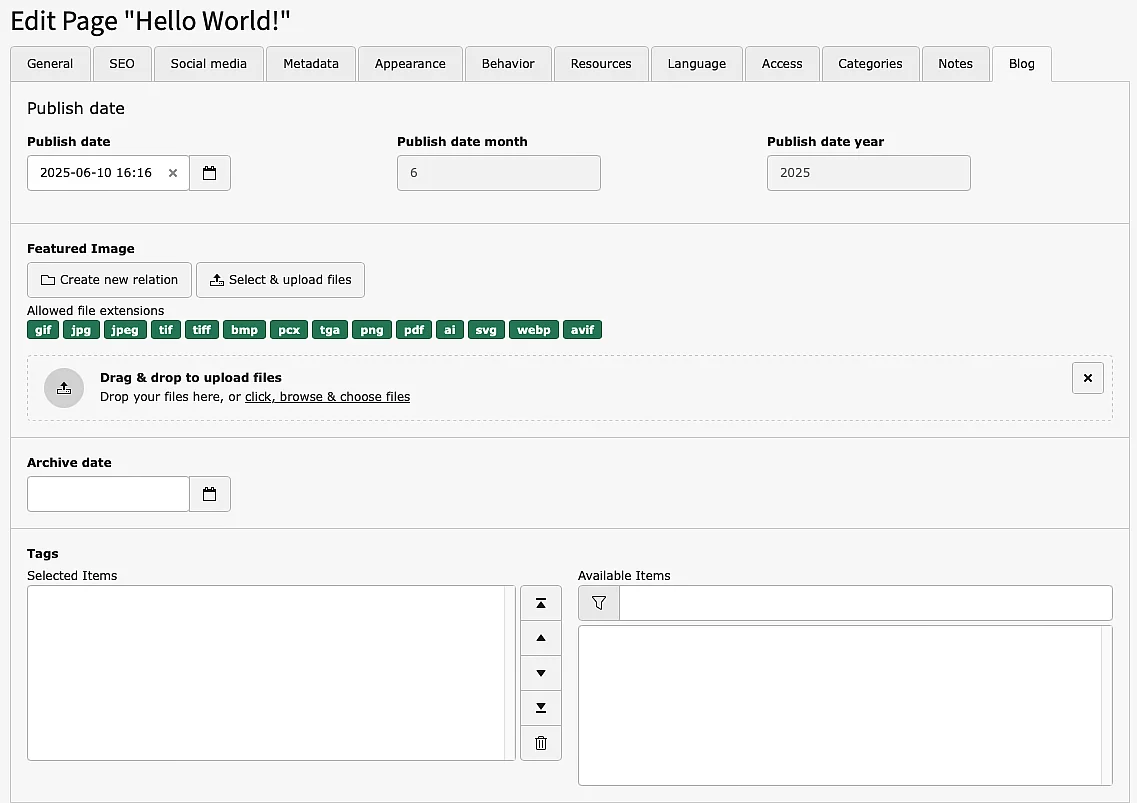1137x803 pixels.
Task: Clear the Publish date value
Action: tap(172, 173)
